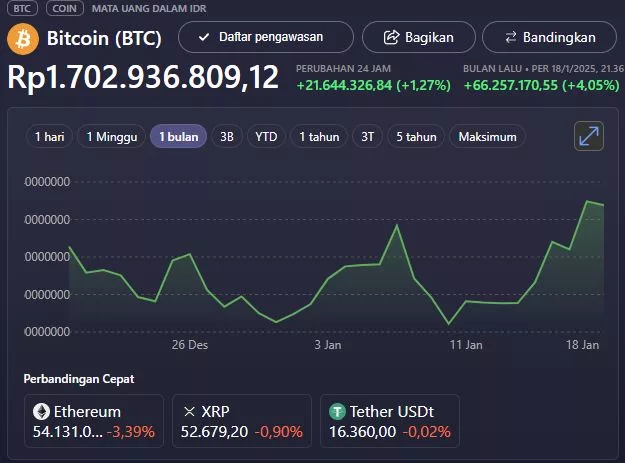Select the 5 tahun time range
The width and height of the screenshot is (625, 463).
[416, 137]
